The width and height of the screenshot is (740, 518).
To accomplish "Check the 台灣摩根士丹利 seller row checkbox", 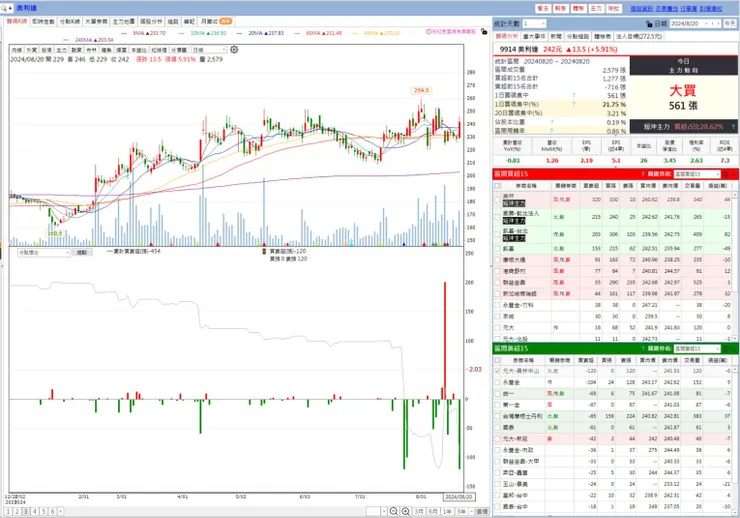I will (x=497, y=416).
